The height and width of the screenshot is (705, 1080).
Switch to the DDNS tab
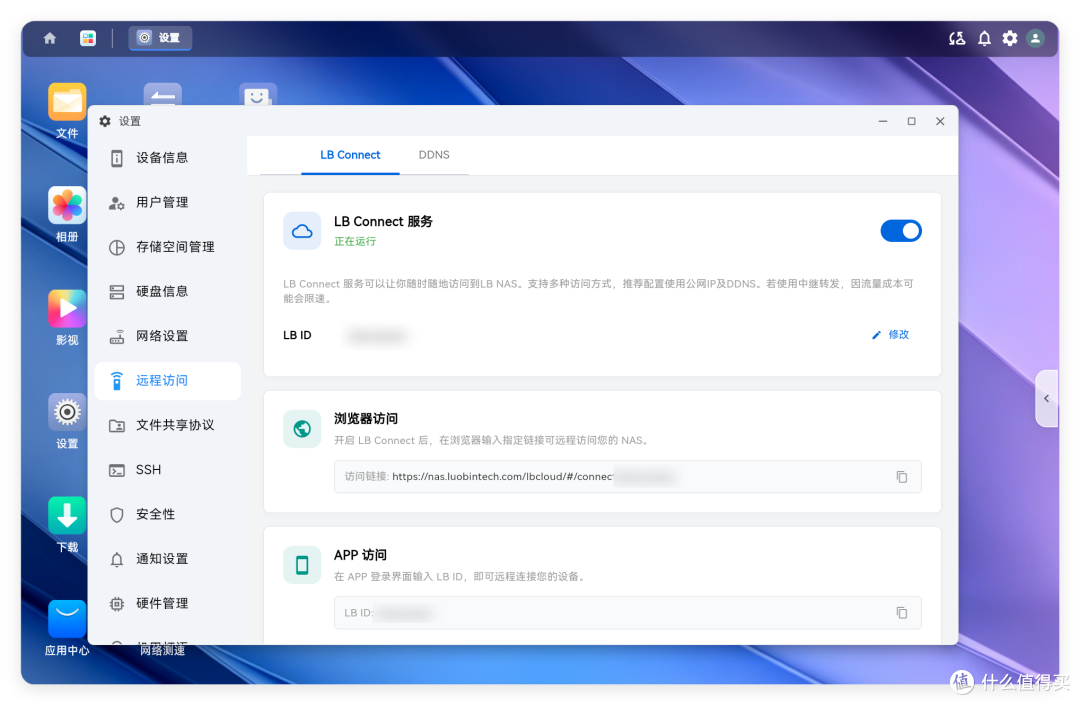[x=434, y=155]
